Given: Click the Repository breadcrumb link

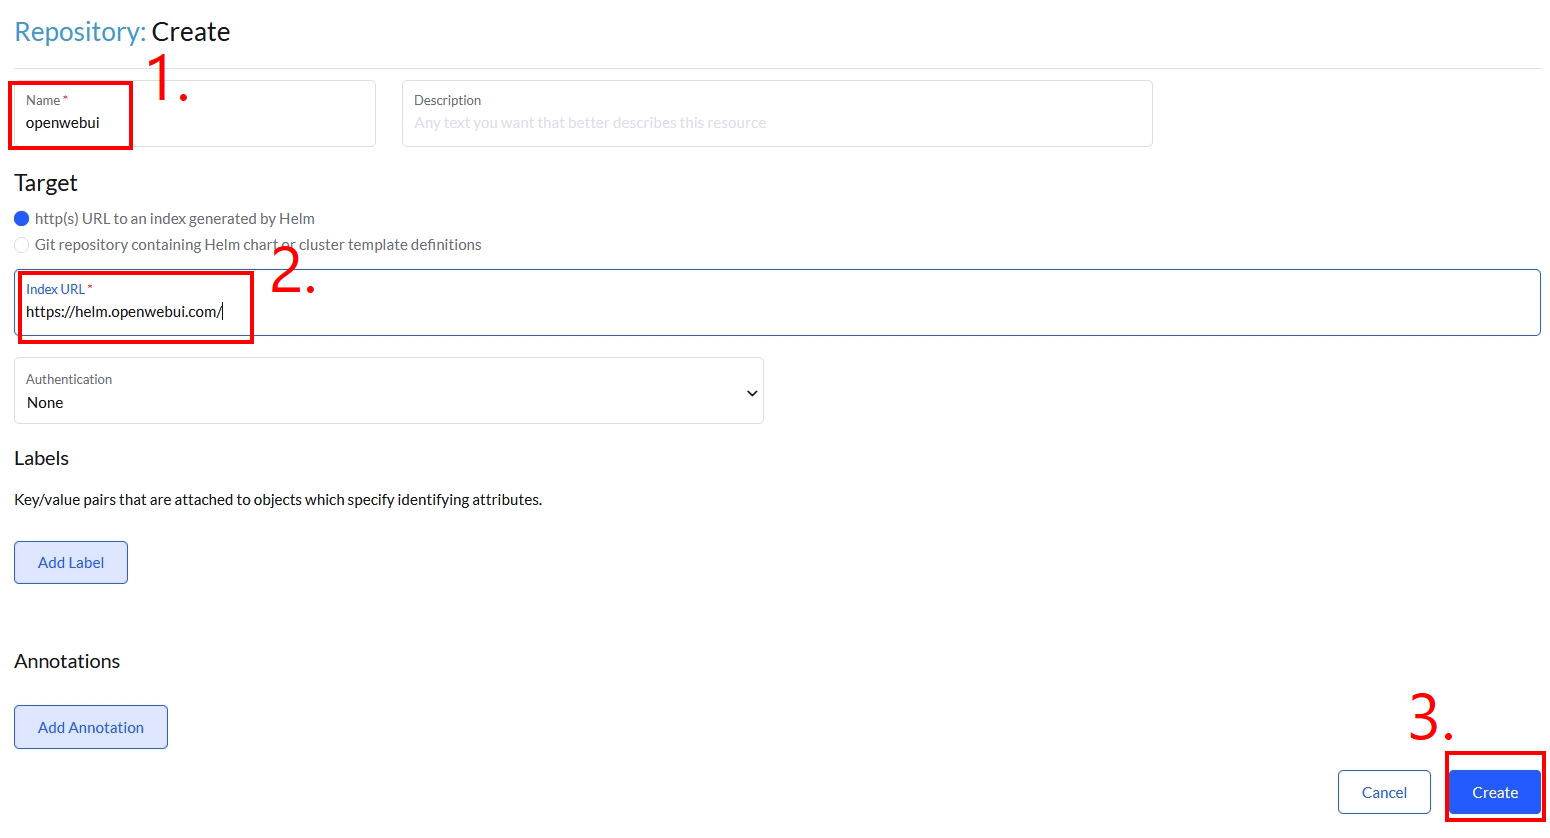Looking at the screenshot, I should [80, 32].
